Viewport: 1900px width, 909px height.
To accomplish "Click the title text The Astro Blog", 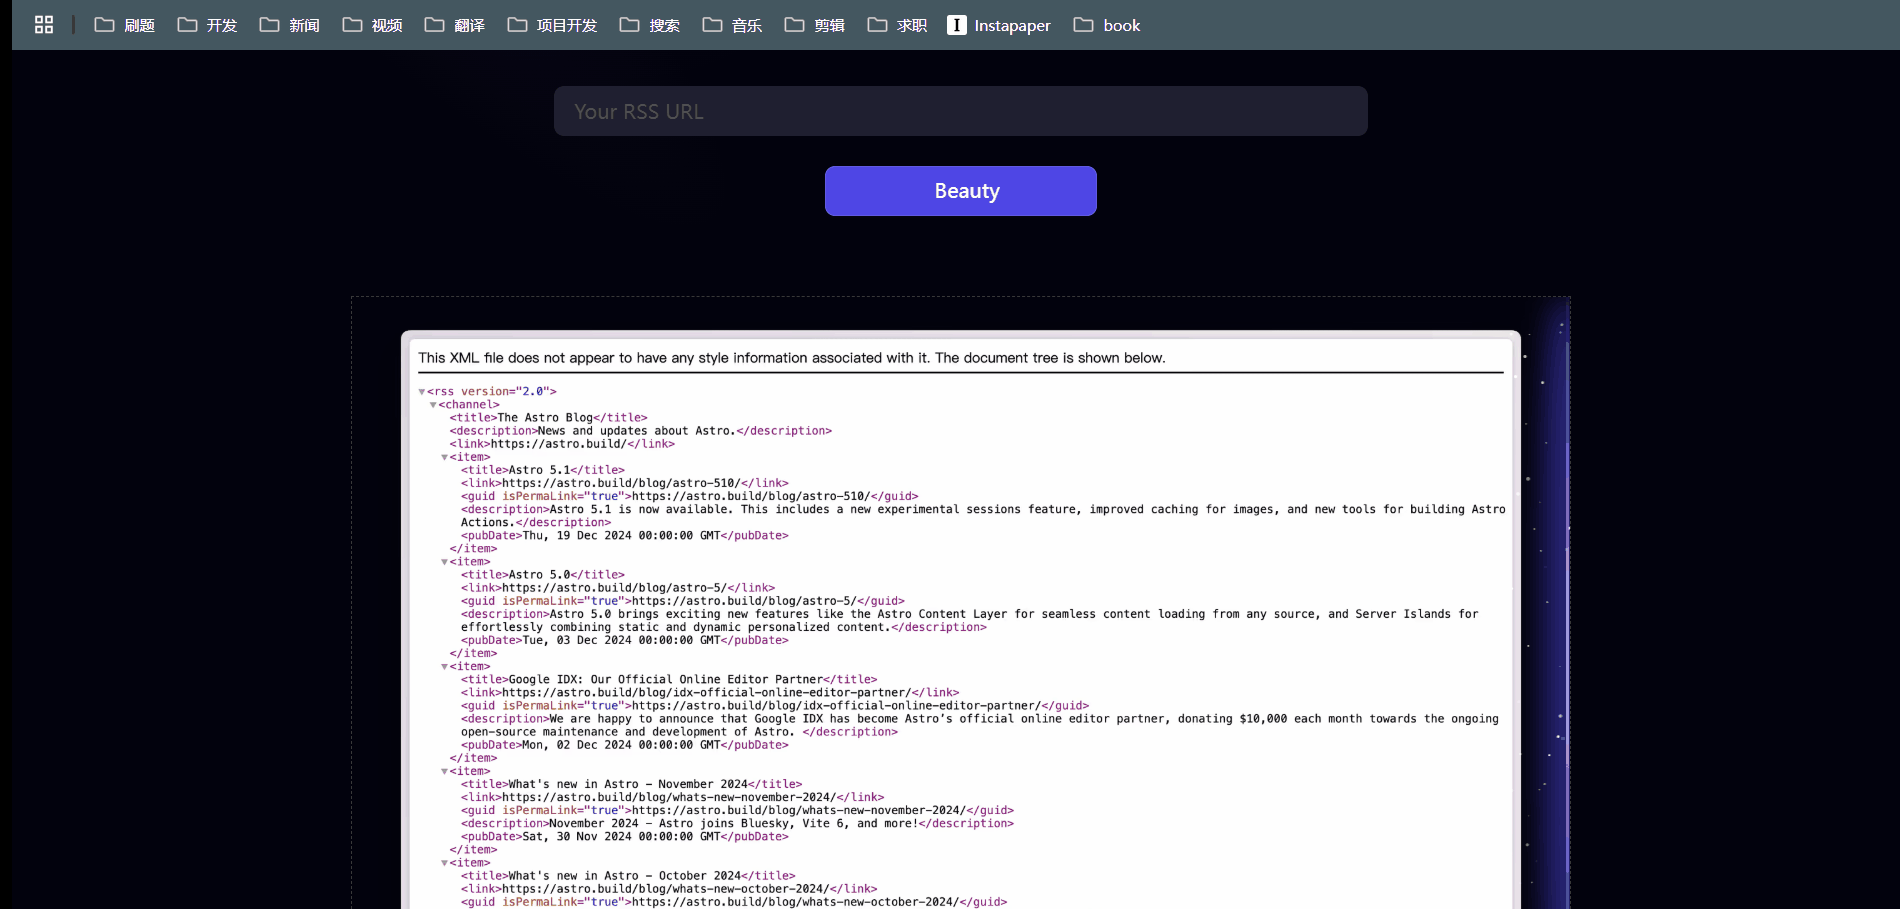I will (545, 418).
